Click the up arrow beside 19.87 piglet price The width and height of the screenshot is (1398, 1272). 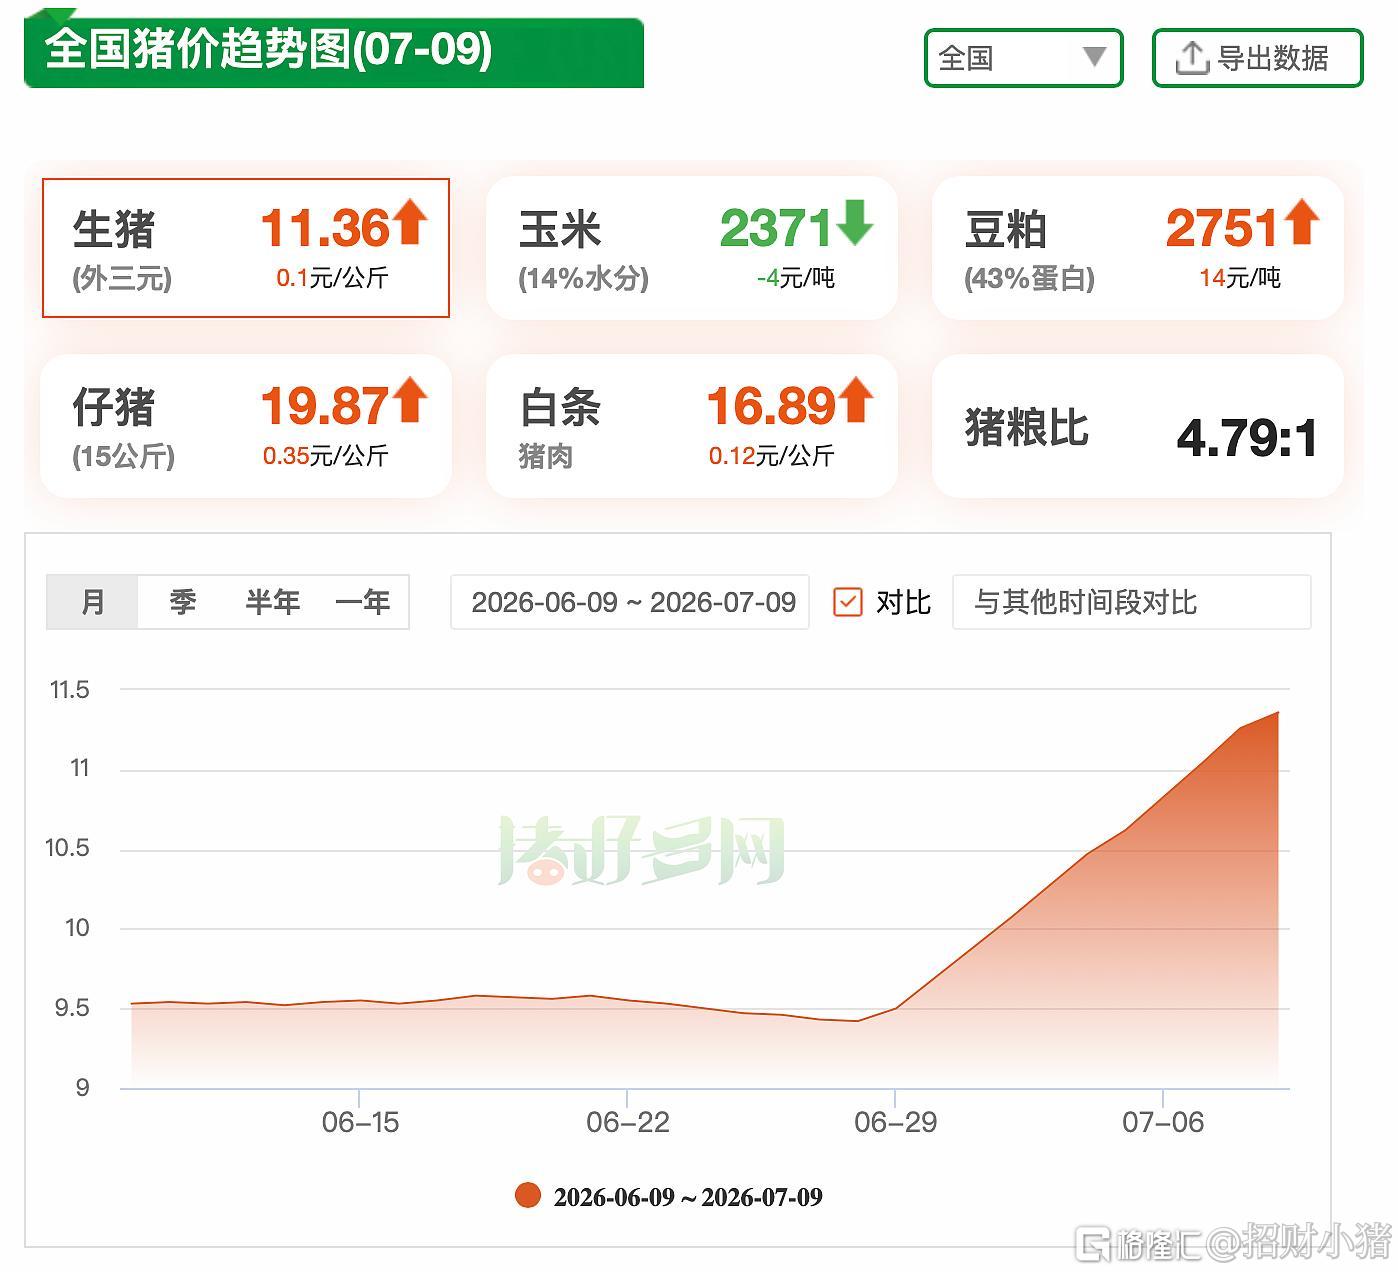click(x=409, y=400)
